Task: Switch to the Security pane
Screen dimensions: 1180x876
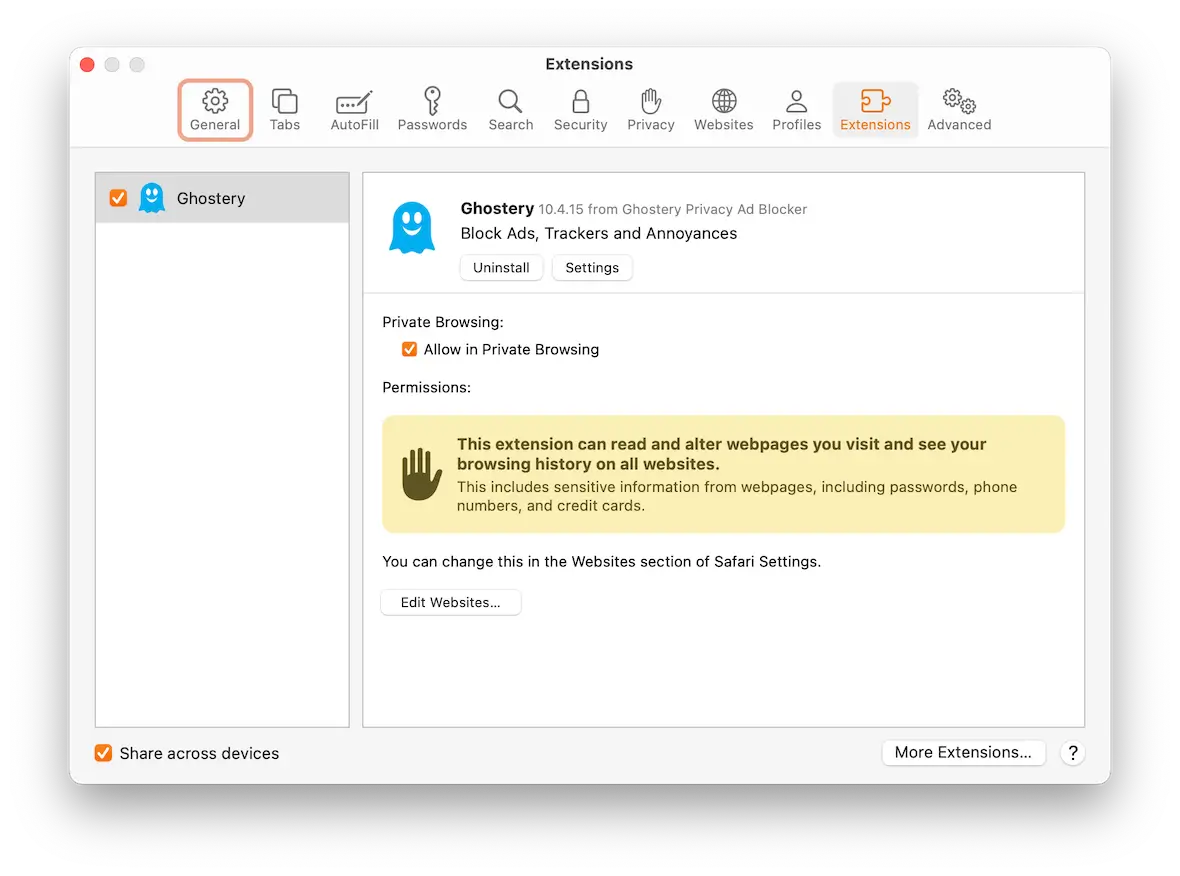Action: (580, 110)
